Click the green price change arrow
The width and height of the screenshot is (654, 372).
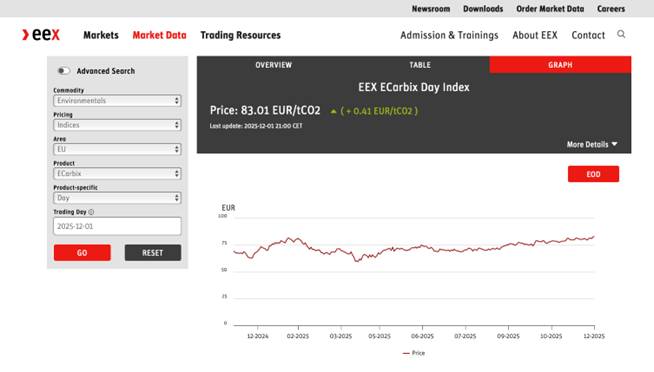334,111
